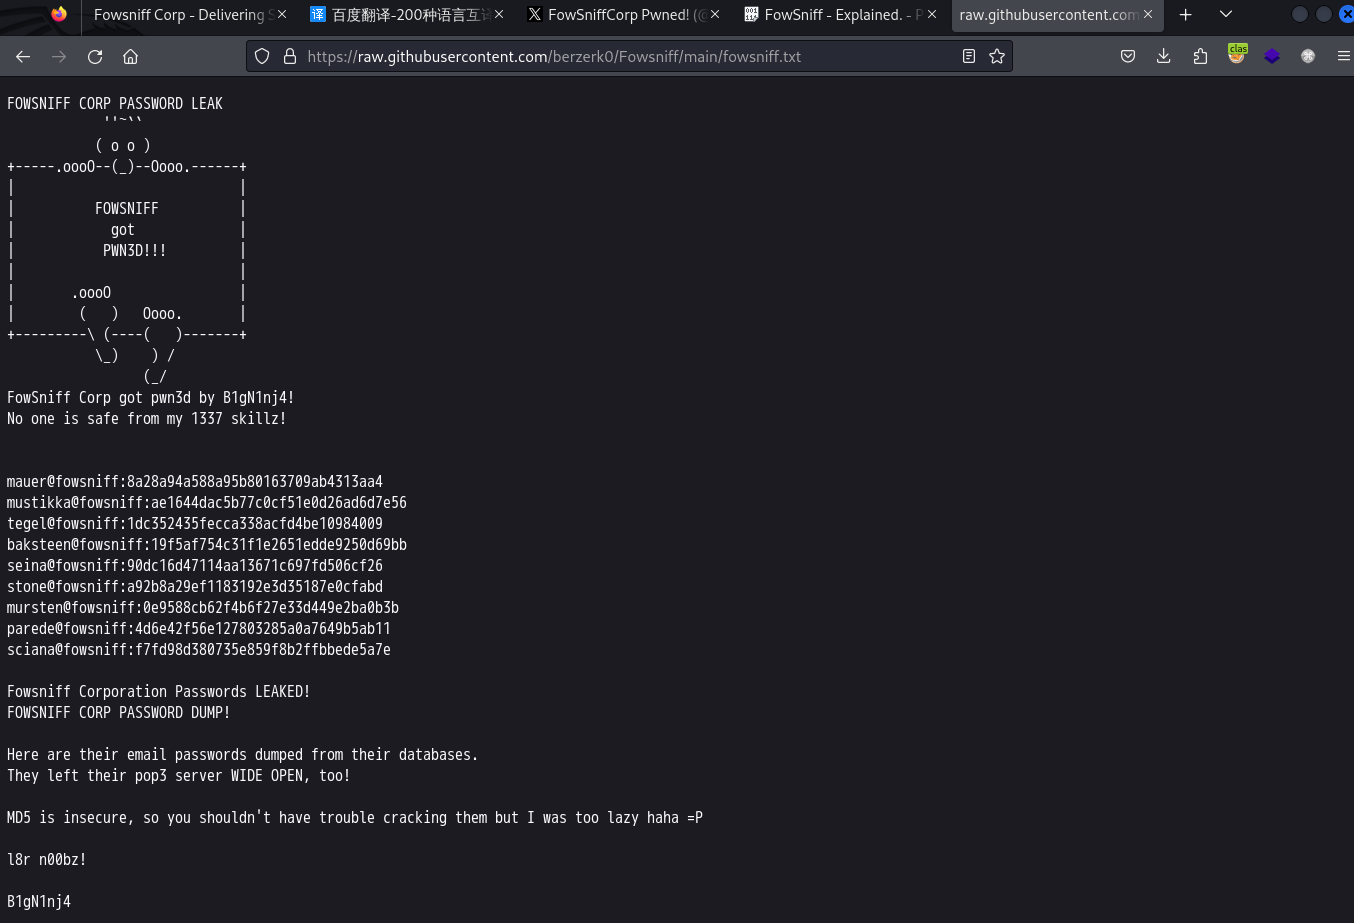Click the extension icon with clas badge
Screen dimensions: 1354x923
point(1237,55)
